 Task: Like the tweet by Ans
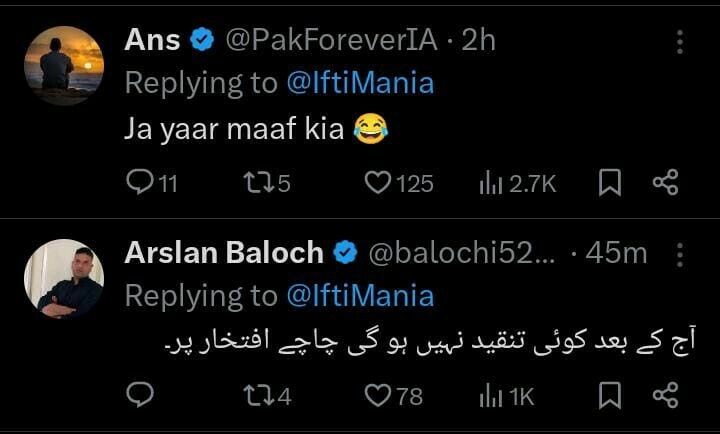(377, 182)
